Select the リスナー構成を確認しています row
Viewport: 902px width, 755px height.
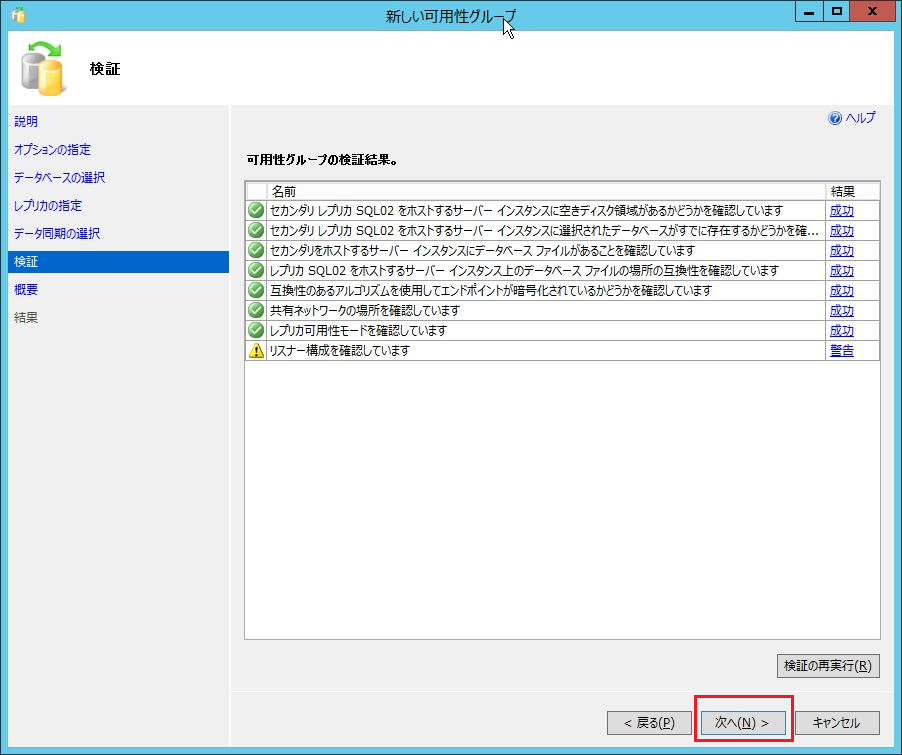pyautogui.click(x=540, y=351)
